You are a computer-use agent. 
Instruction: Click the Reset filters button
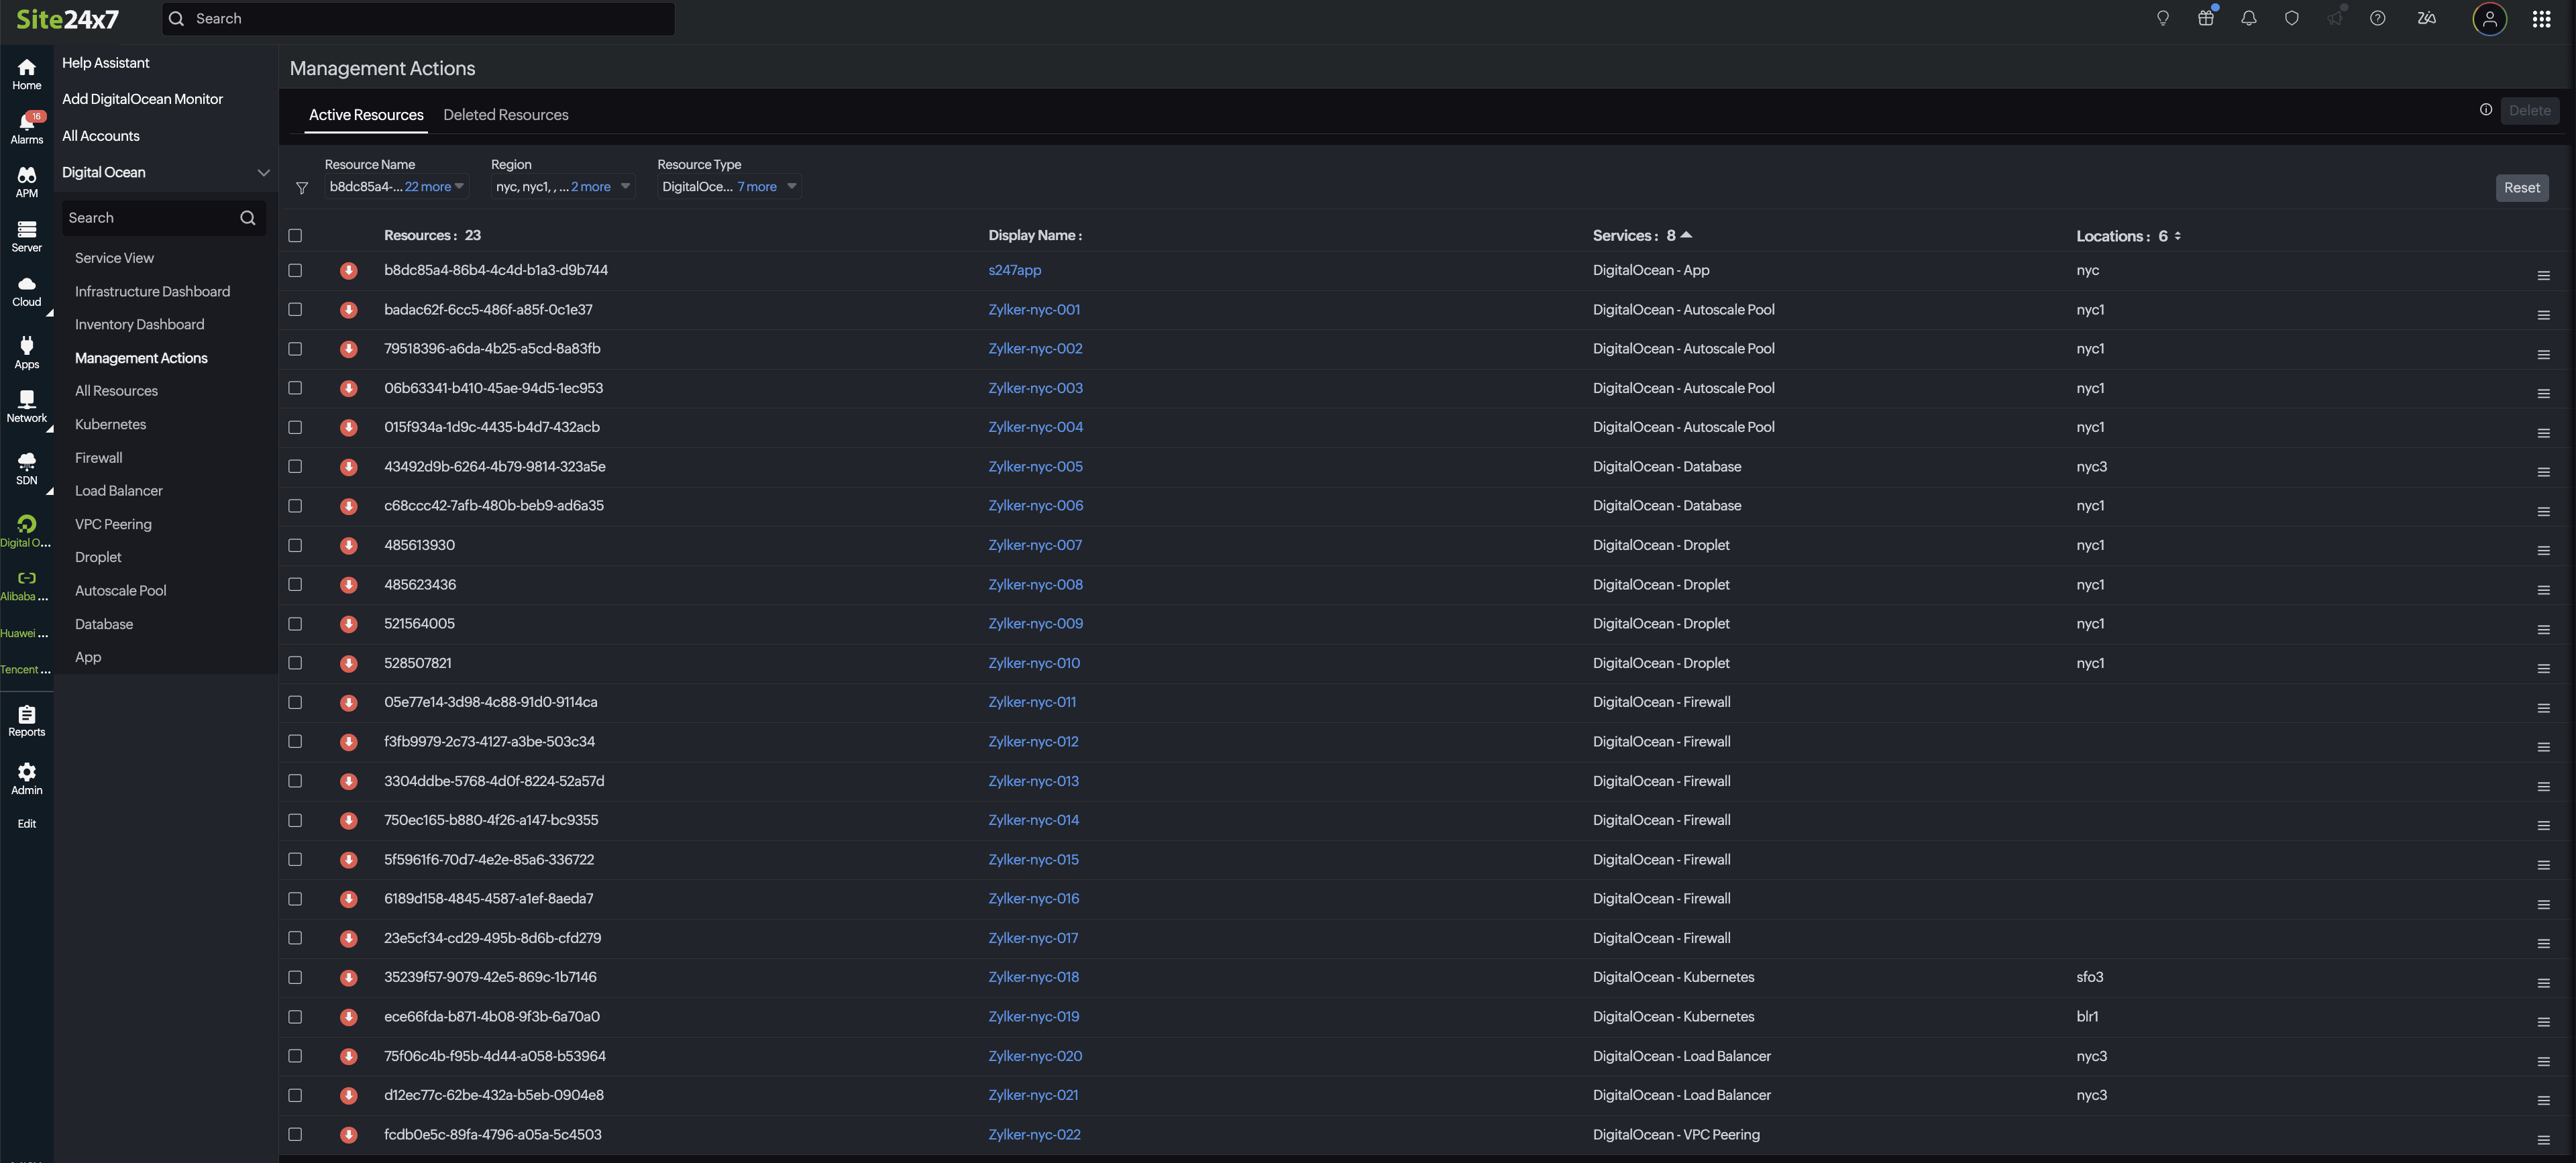point(2521,188)
